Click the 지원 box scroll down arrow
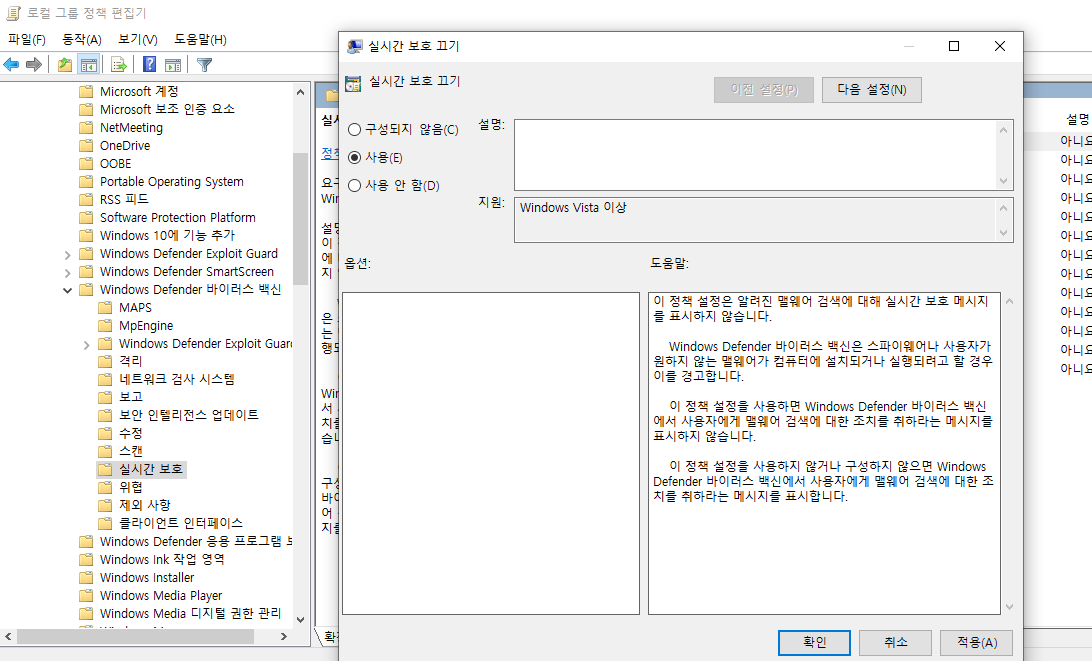Viewport: 1092px width, 661px height. tap(1004, 233)
